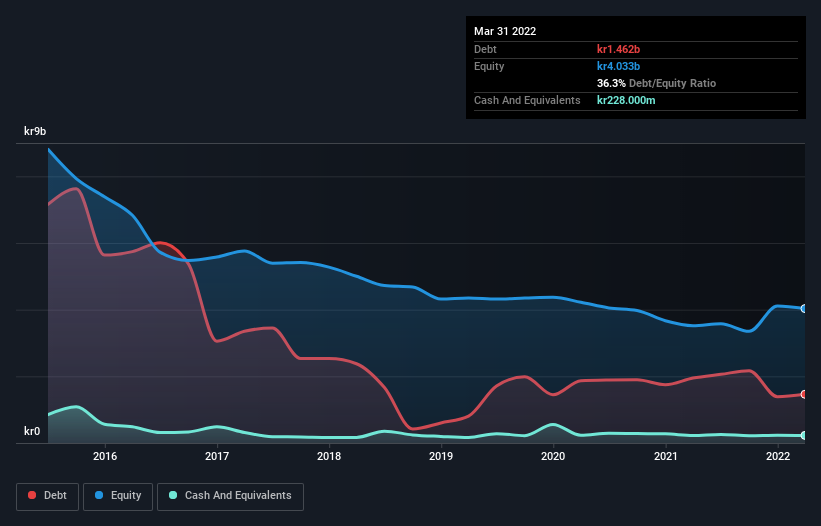Click the Equity label in tooltip
The height and width of the screenshot is (526, 821).
(x=489, y=66)
